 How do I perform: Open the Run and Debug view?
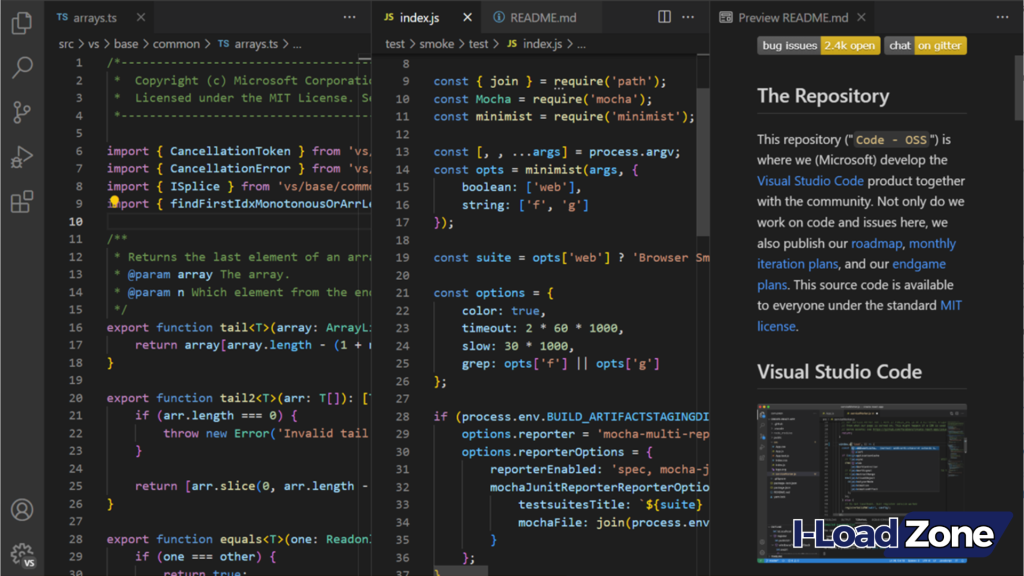[22, 155]
